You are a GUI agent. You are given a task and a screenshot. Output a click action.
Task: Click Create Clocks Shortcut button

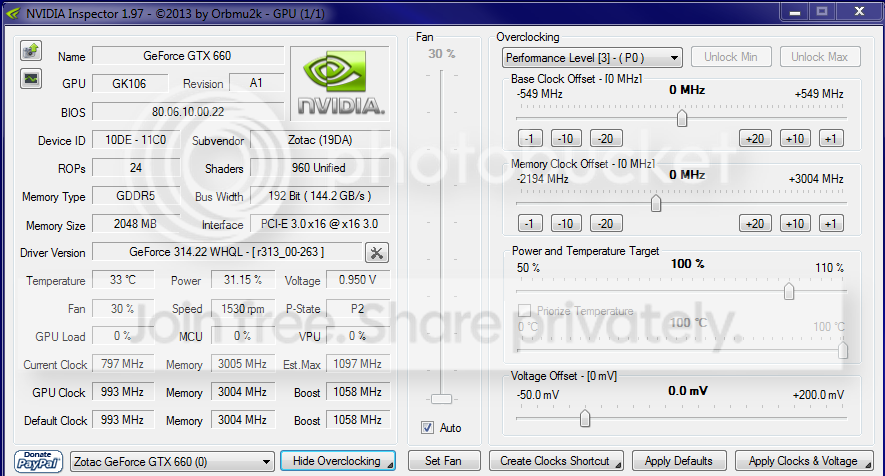coord(556,461)
